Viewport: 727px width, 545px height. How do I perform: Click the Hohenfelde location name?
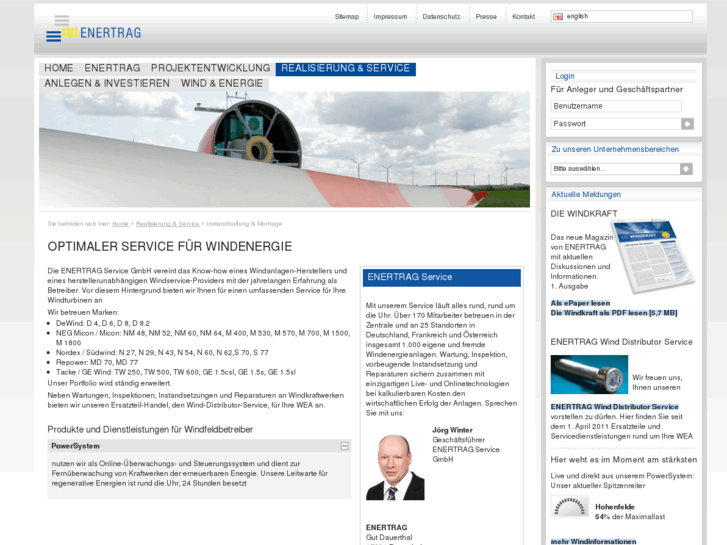click(615, 507)
